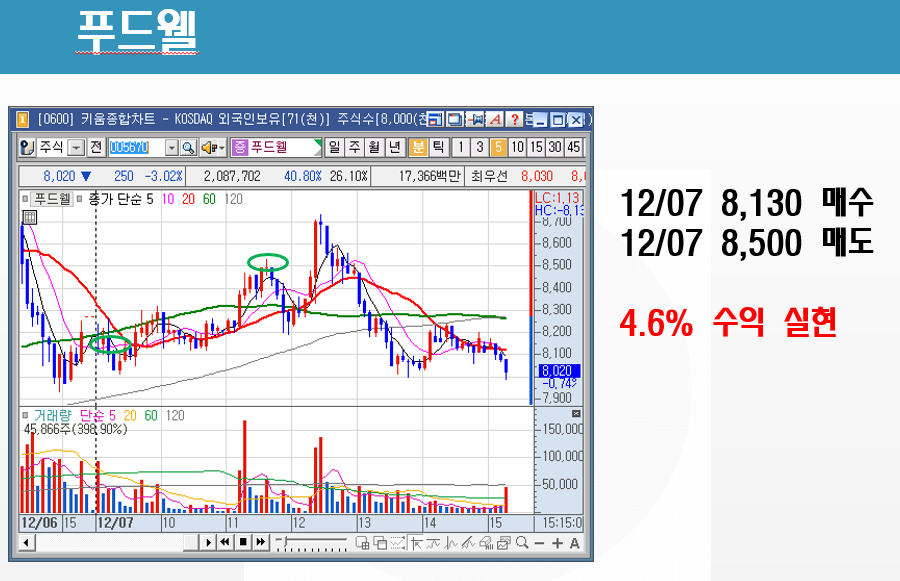Click the 4.6% 수익 실현 text
The width and height of the screenshot is (900, 581).
click(728, 323)
